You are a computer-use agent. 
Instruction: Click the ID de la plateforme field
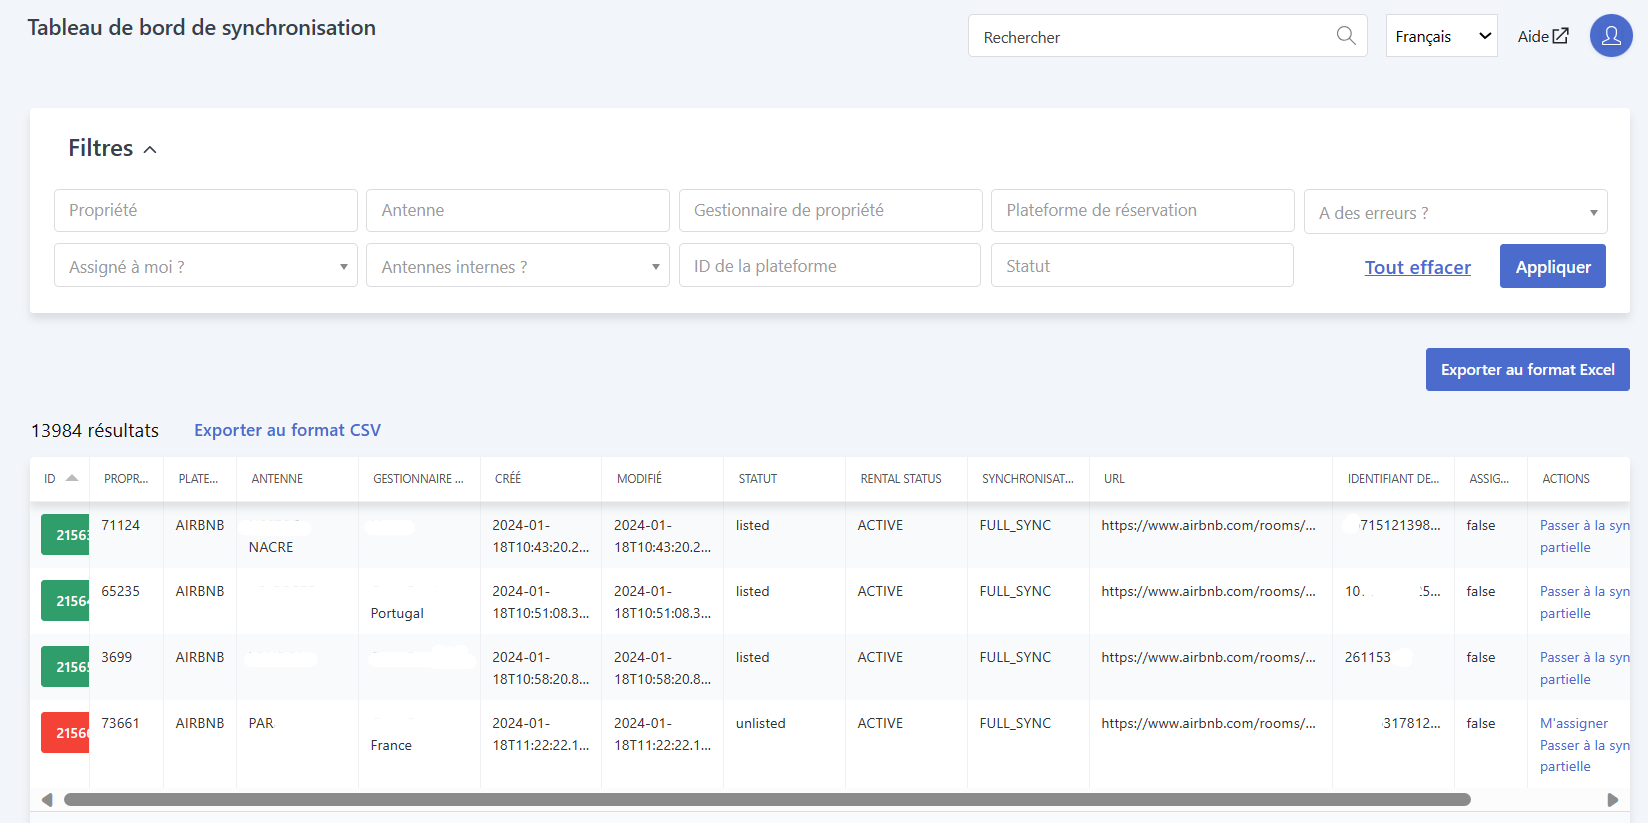coord(830,266)
